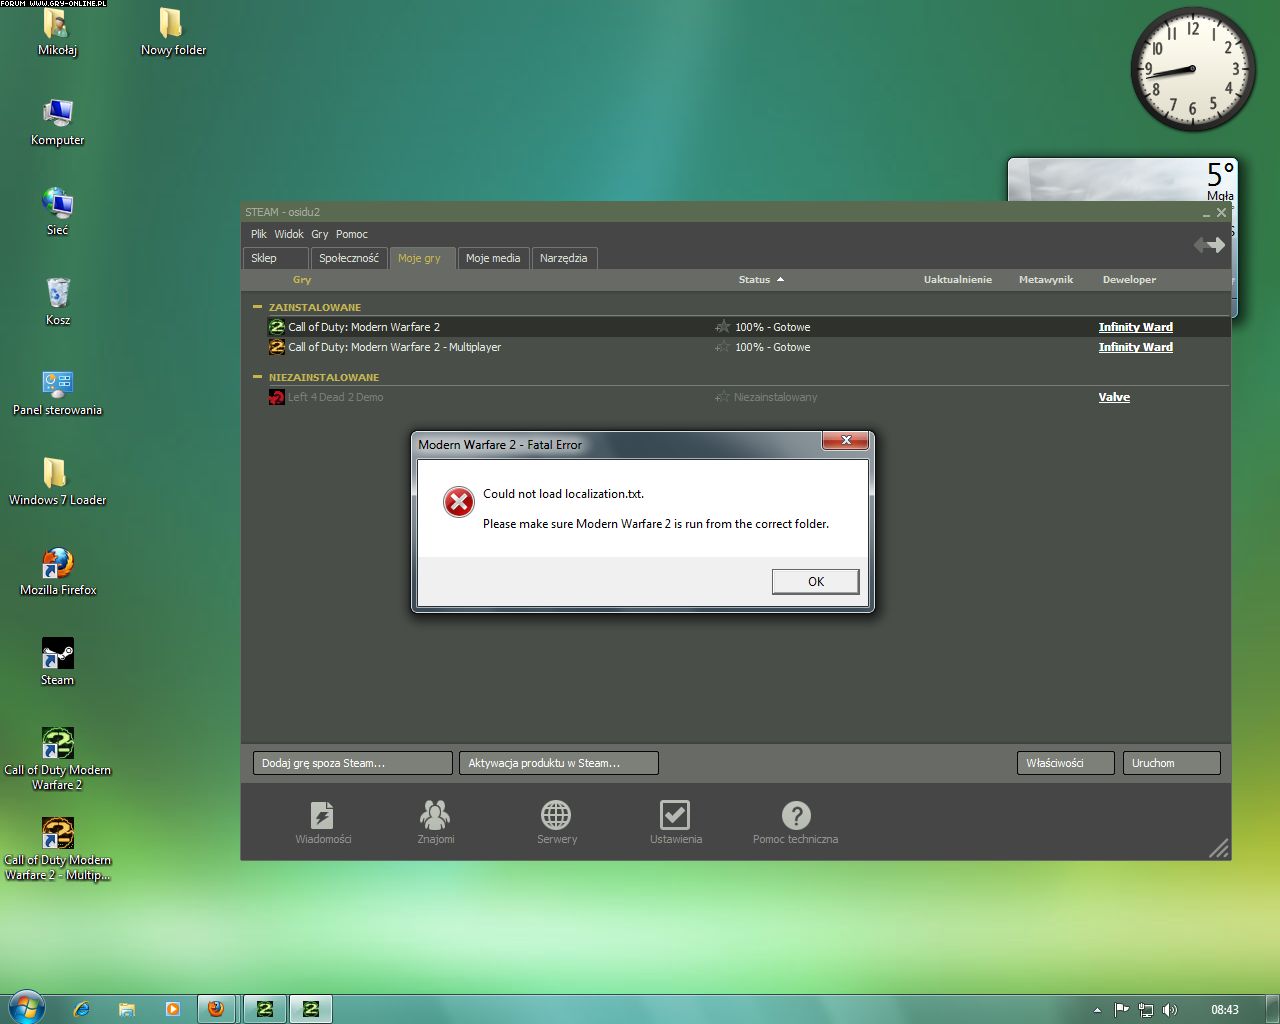Open Ustawienia settings icon

[x=675, y=816]
